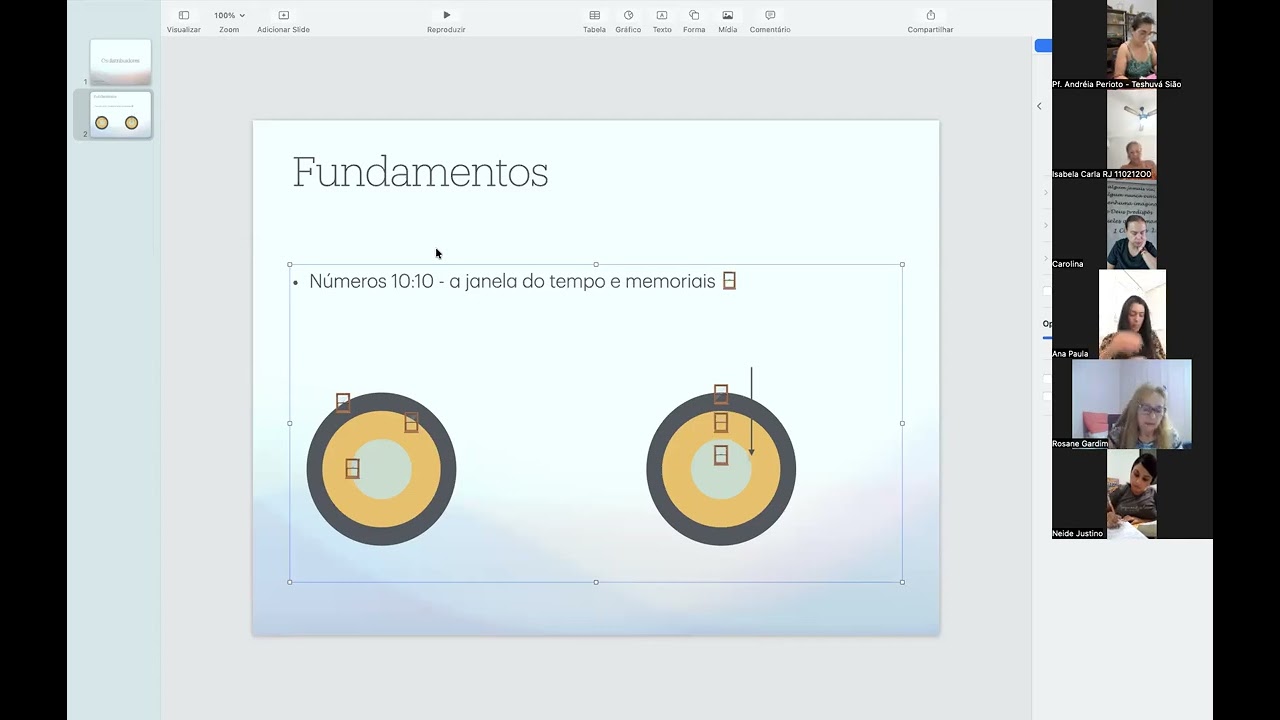The height and width of the screenshot is (720, 1280).
Task: Select slide 1 thumbnail in navigator
Action: click(120, 61)
